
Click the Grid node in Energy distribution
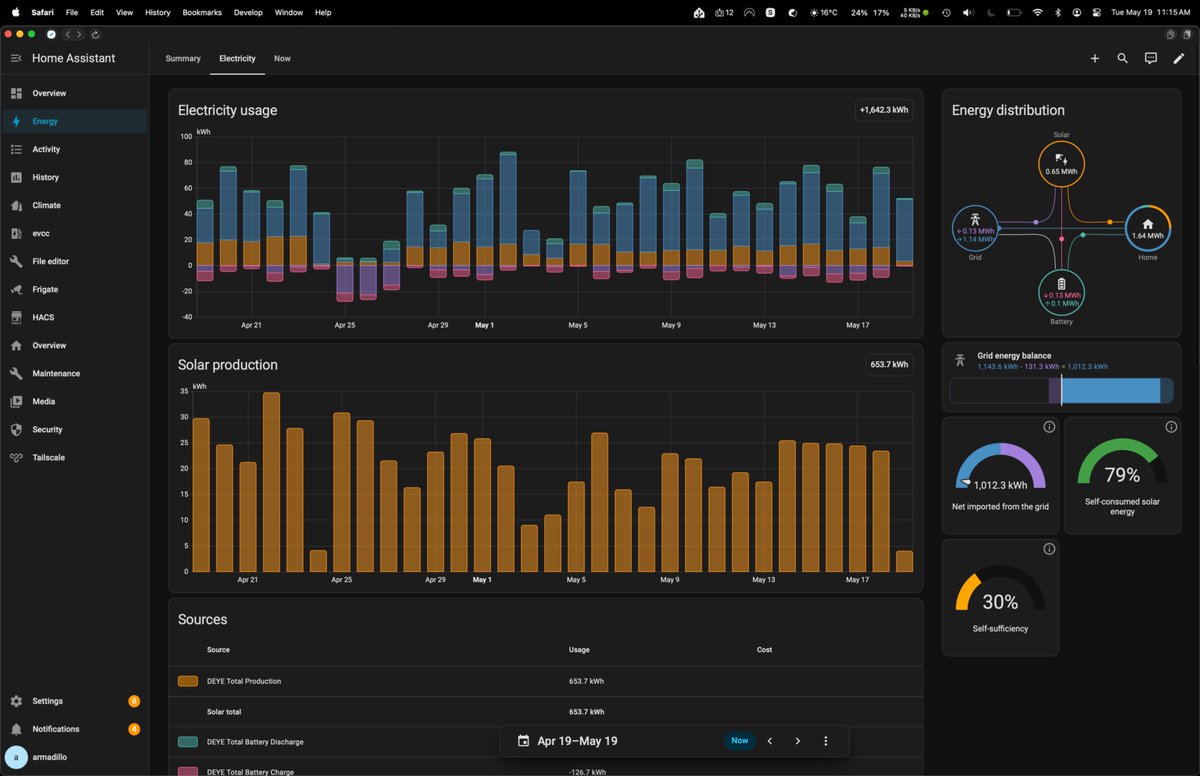tap(975, 229)
